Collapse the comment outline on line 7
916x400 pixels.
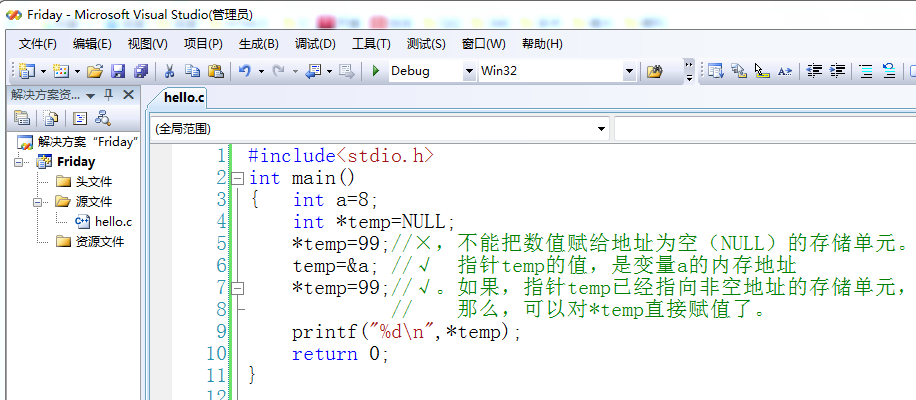pos(238,288)
